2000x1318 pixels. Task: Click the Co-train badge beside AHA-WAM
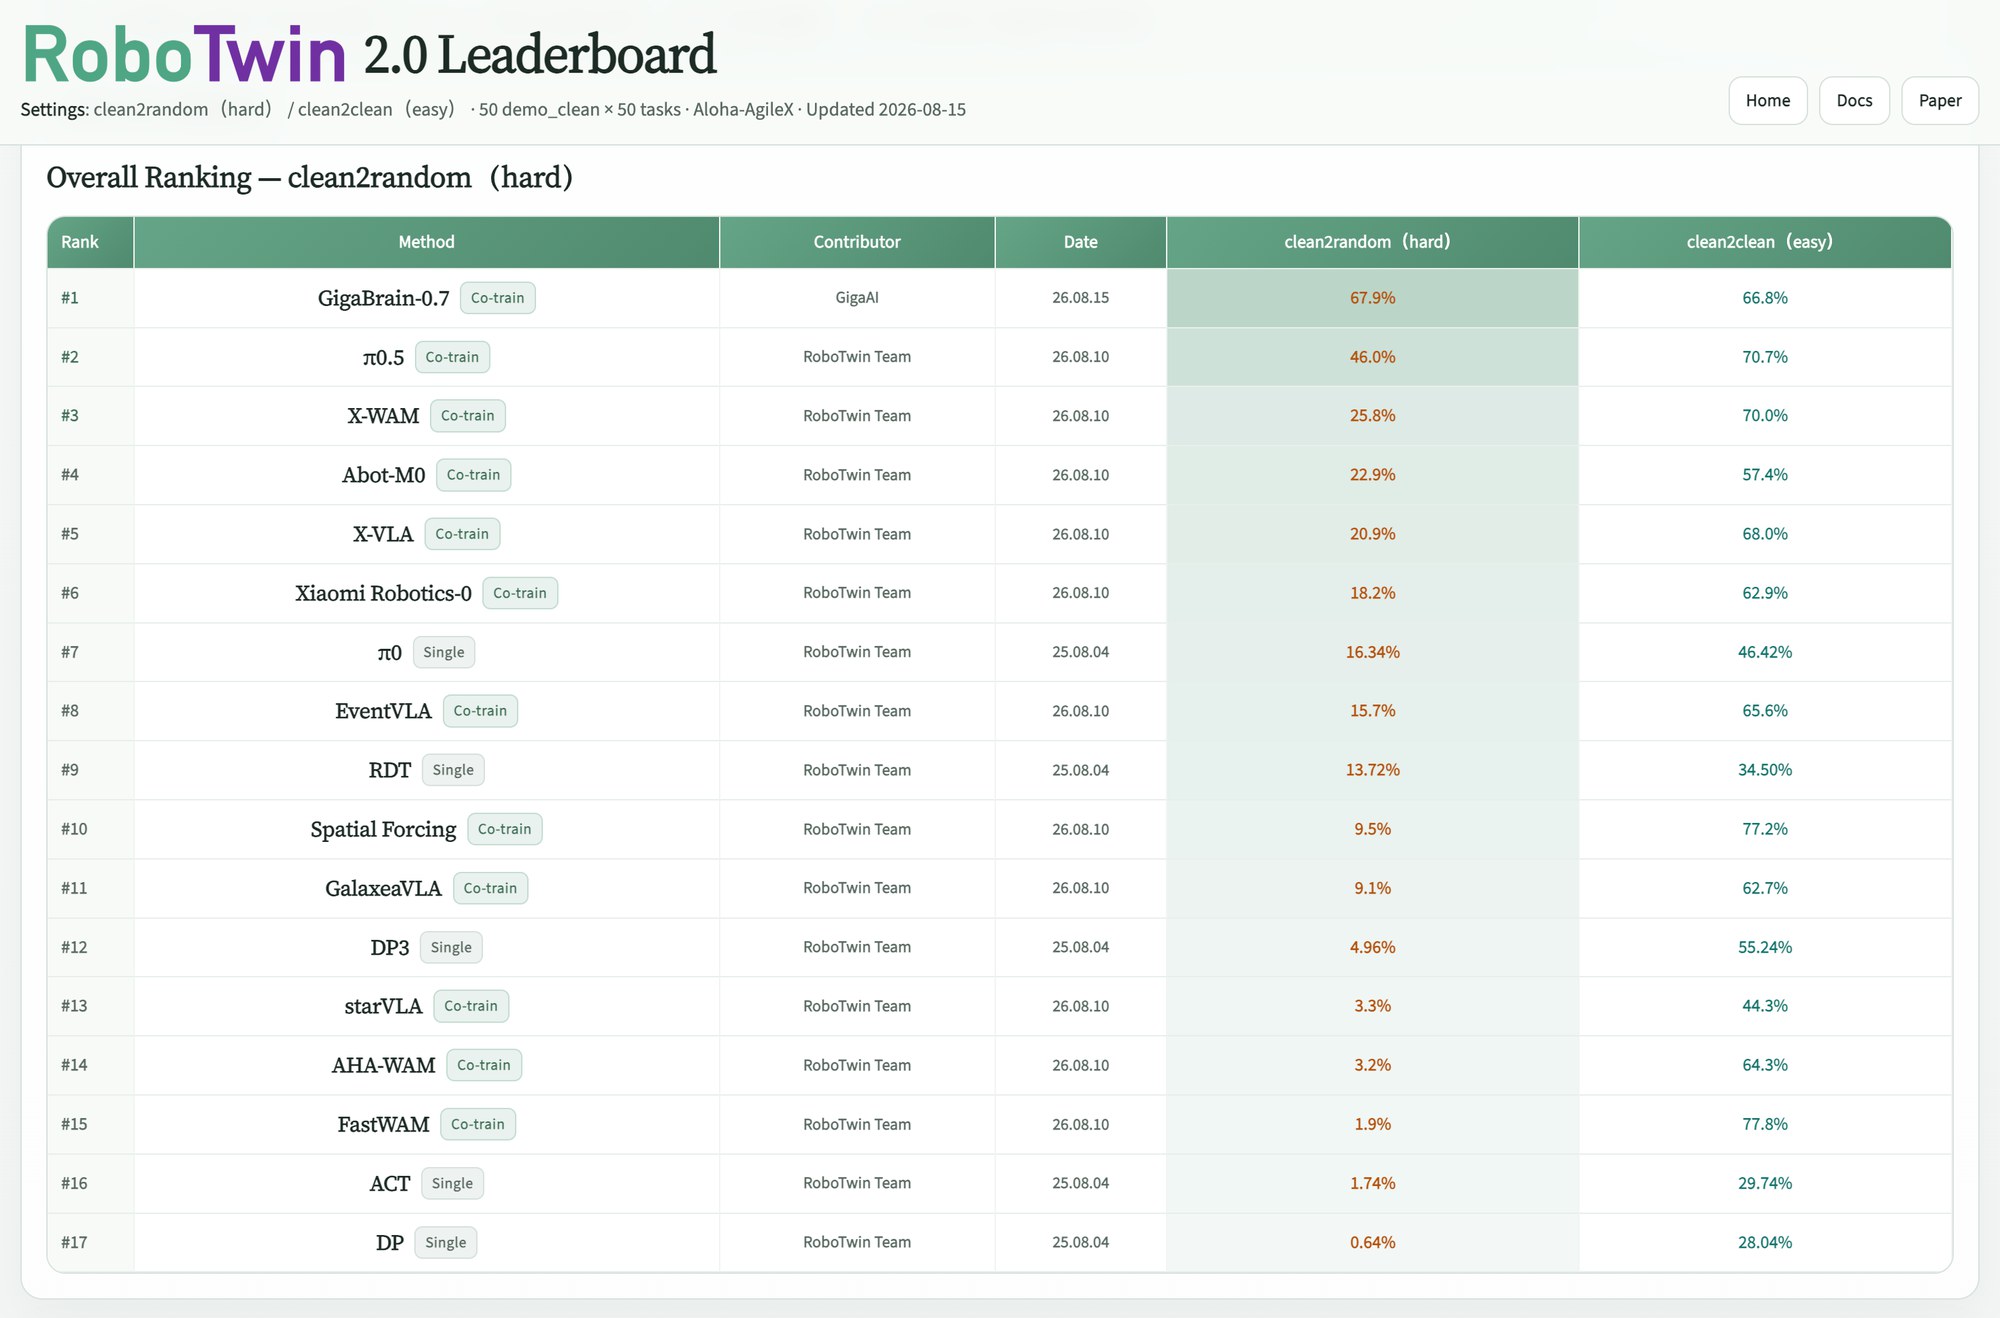(484, 1065)
